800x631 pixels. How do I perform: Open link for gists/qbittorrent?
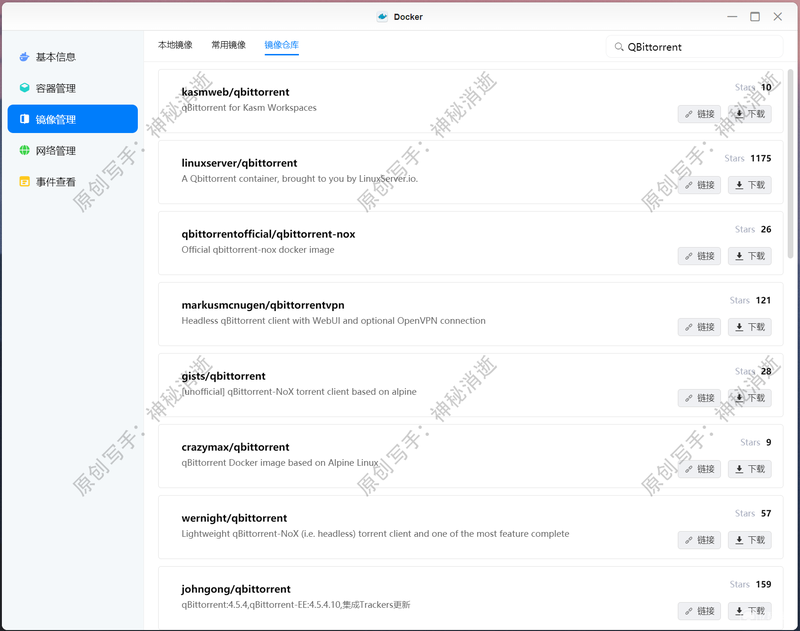click(699, 397)
